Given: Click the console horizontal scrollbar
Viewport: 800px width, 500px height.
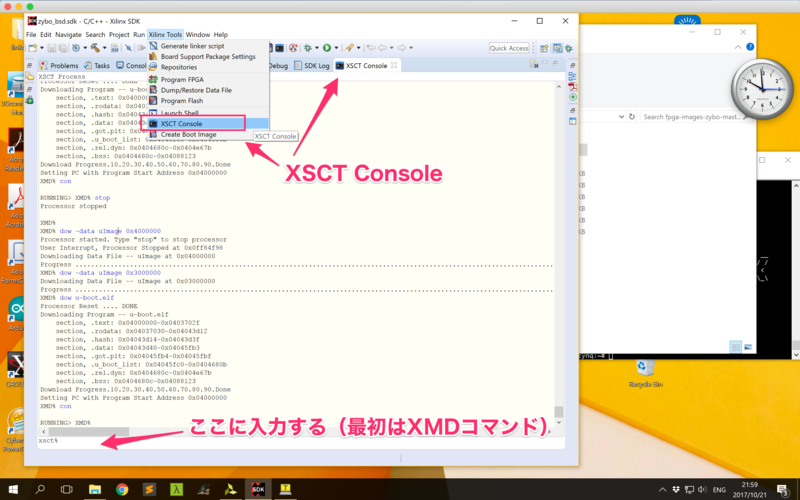Looking at the screenshot, I should pyautogui.click(x=88, y=432).
